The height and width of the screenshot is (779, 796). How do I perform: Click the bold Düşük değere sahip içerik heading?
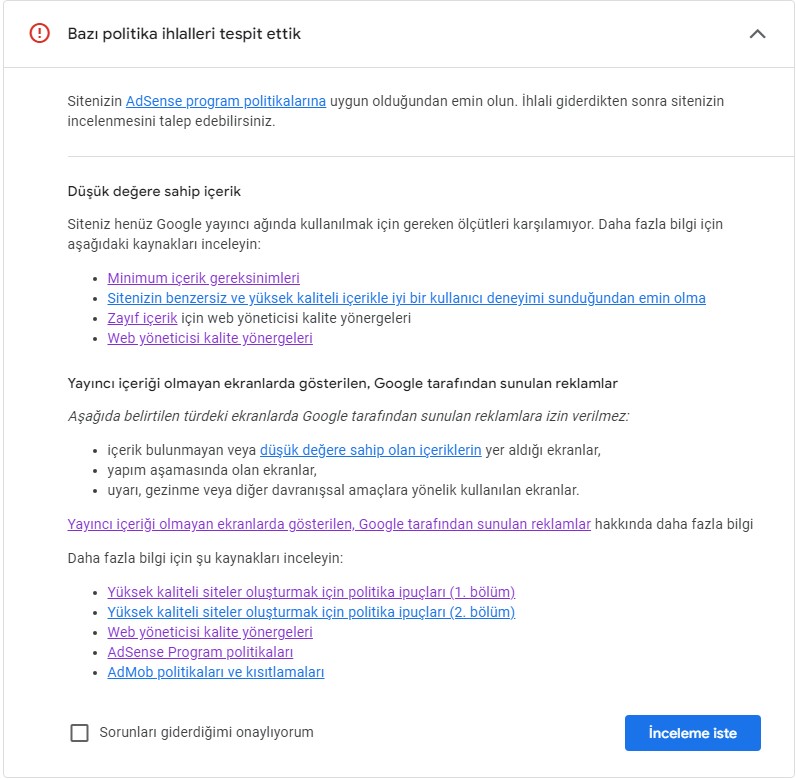154,191
